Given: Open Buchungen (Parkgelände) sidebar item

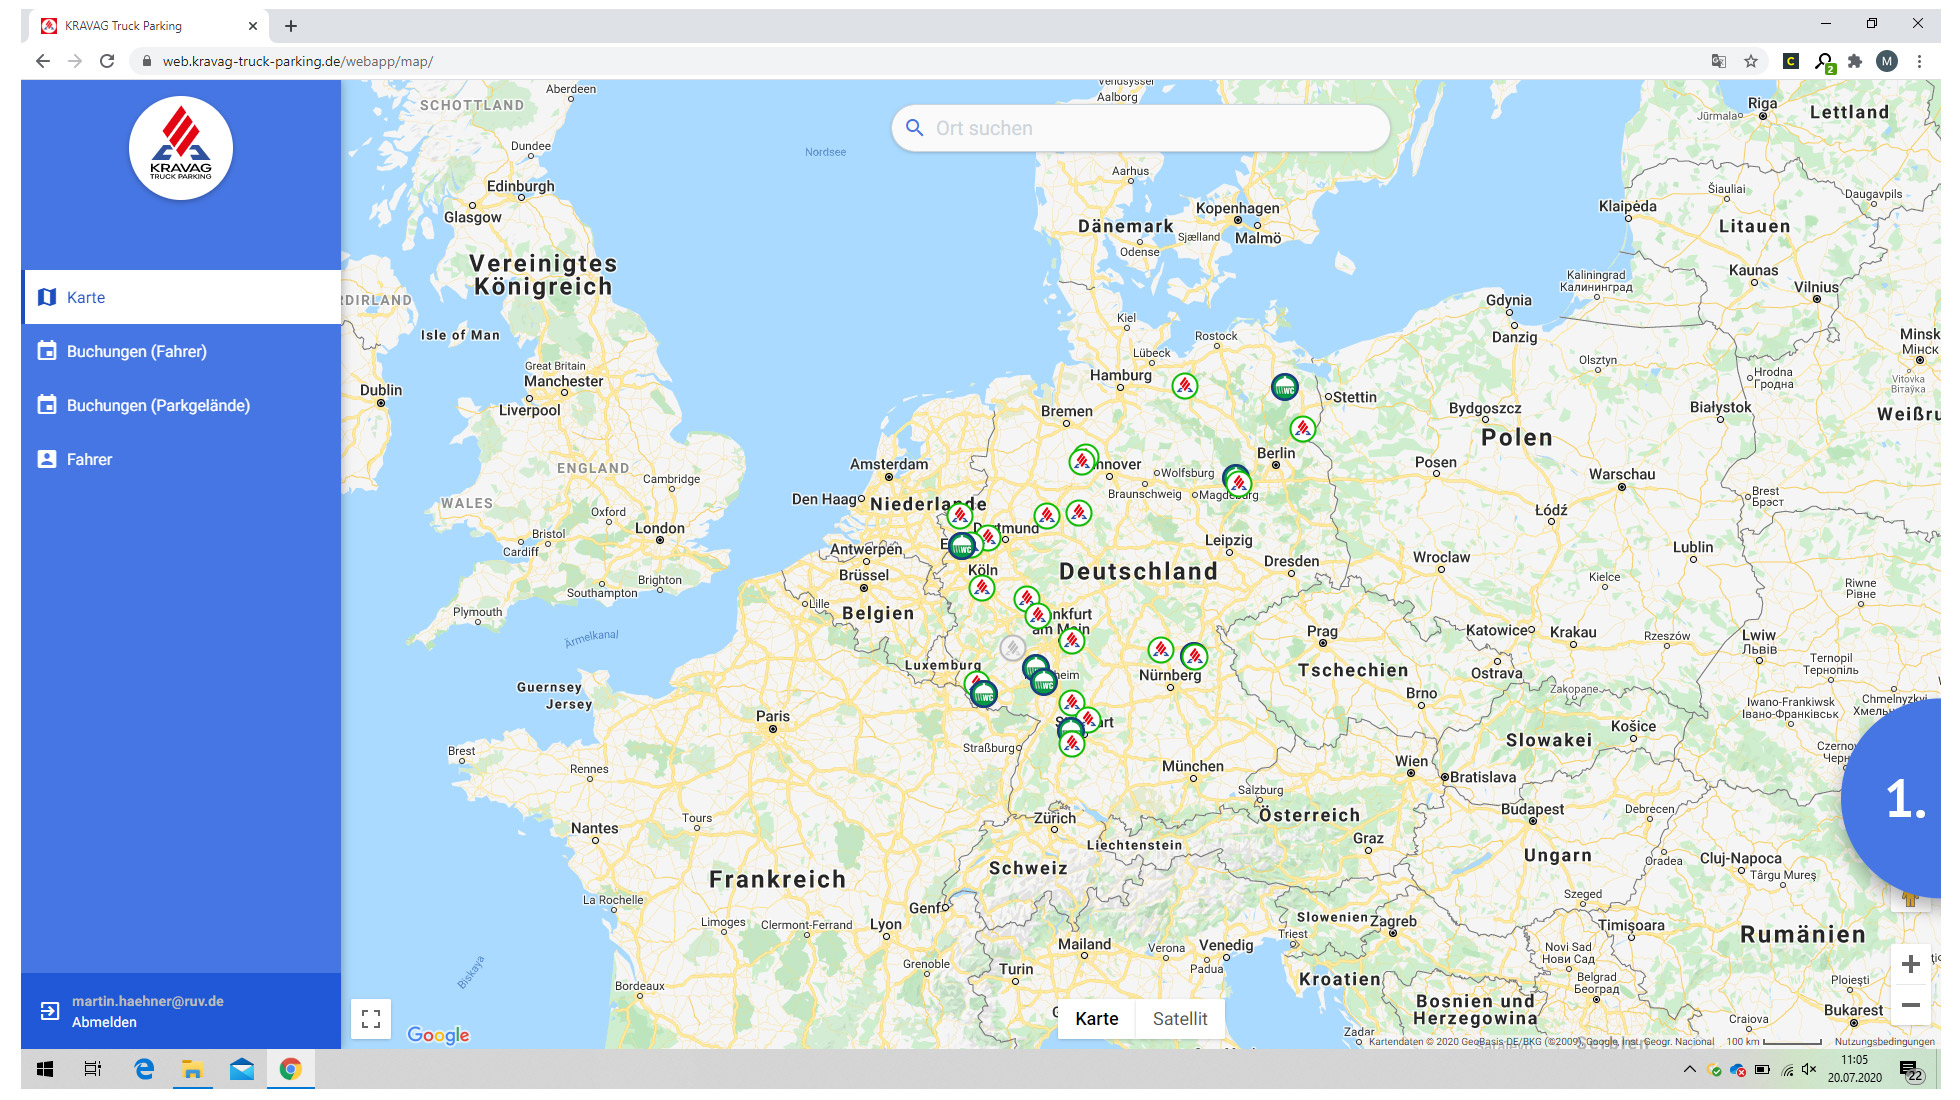Looking at the screenshot, I should pos(158,405).
